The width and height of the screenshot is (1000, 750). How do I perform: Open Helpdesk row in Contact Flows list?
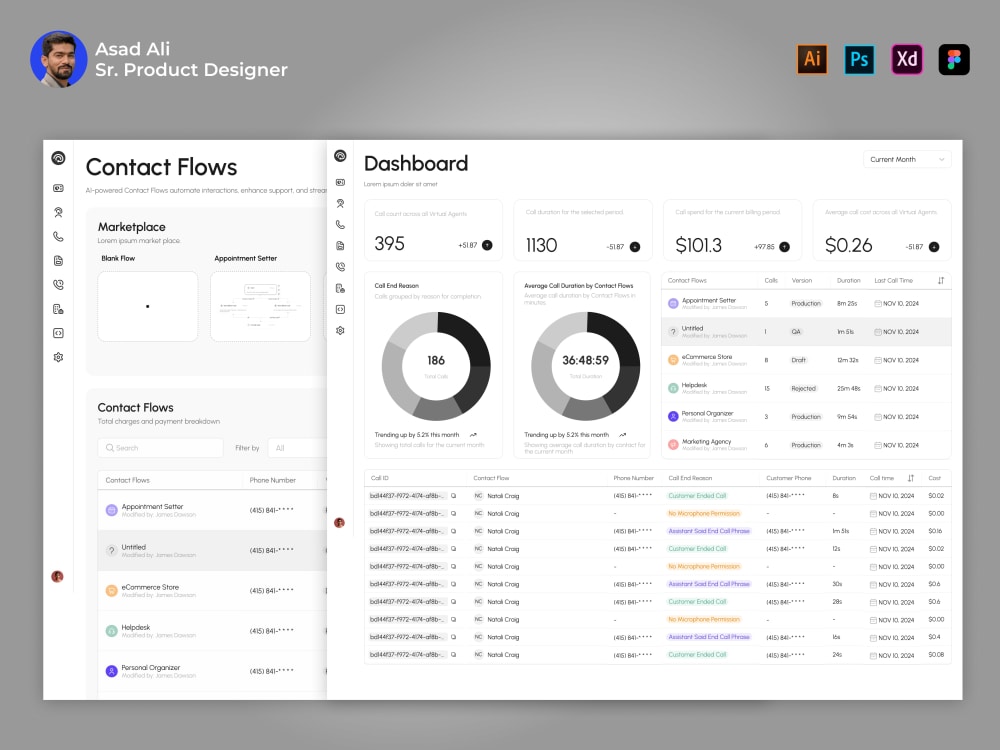(x=212, y=631)
